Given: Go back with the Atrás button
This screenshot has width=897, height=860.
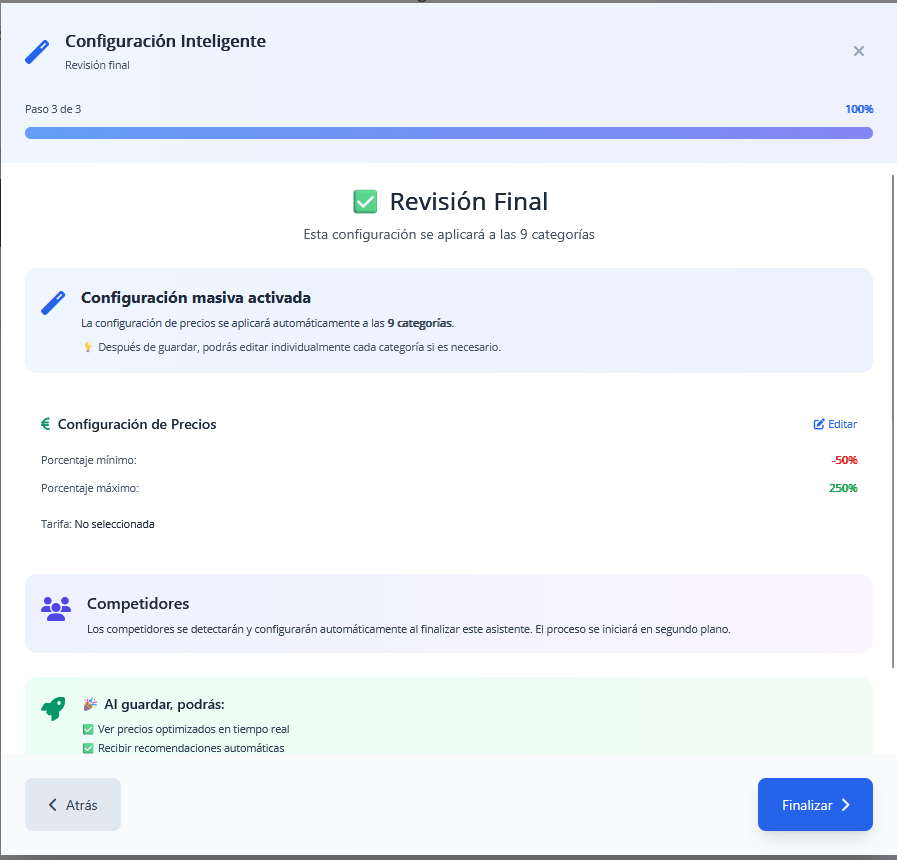Looking at the screenshot, I should pyautogui.click(x=73, y=805).
